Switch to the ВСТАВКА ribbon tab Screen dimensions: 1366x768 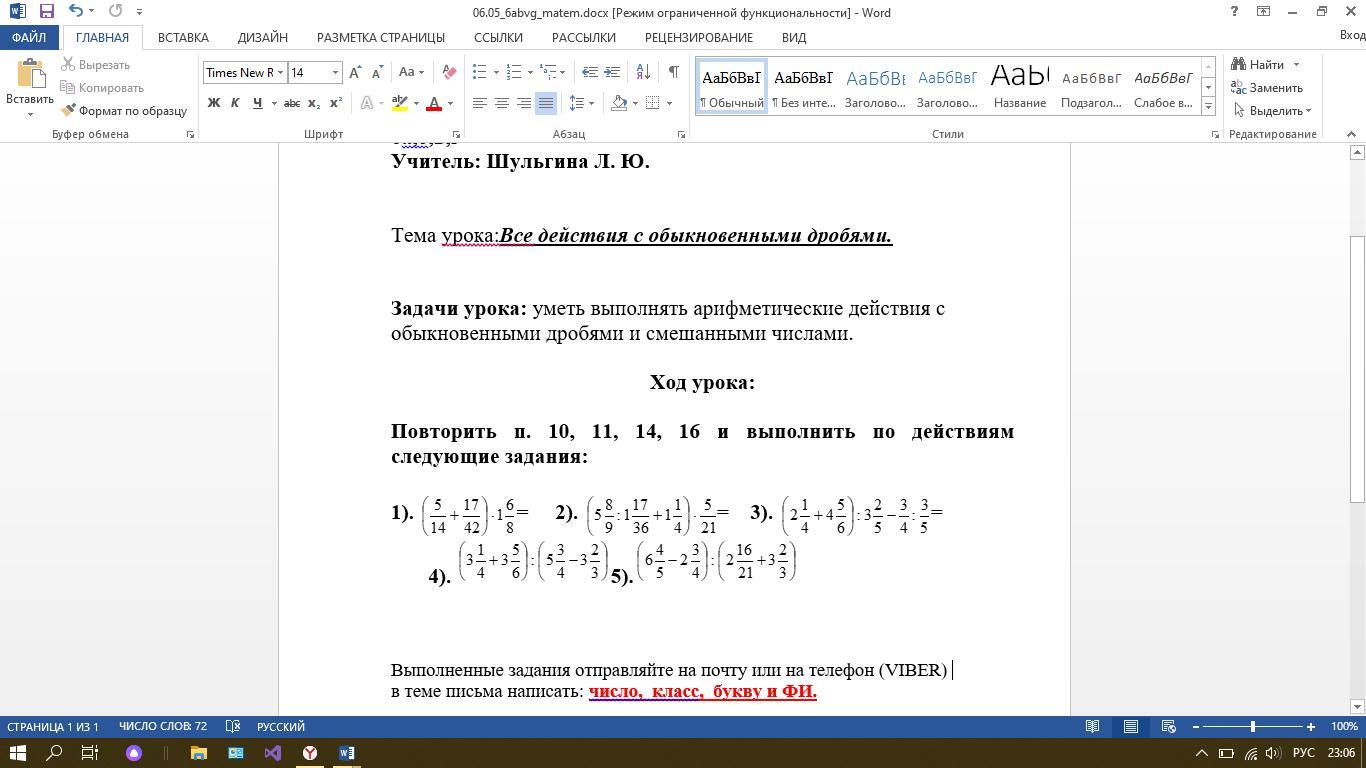coord(183,37)
